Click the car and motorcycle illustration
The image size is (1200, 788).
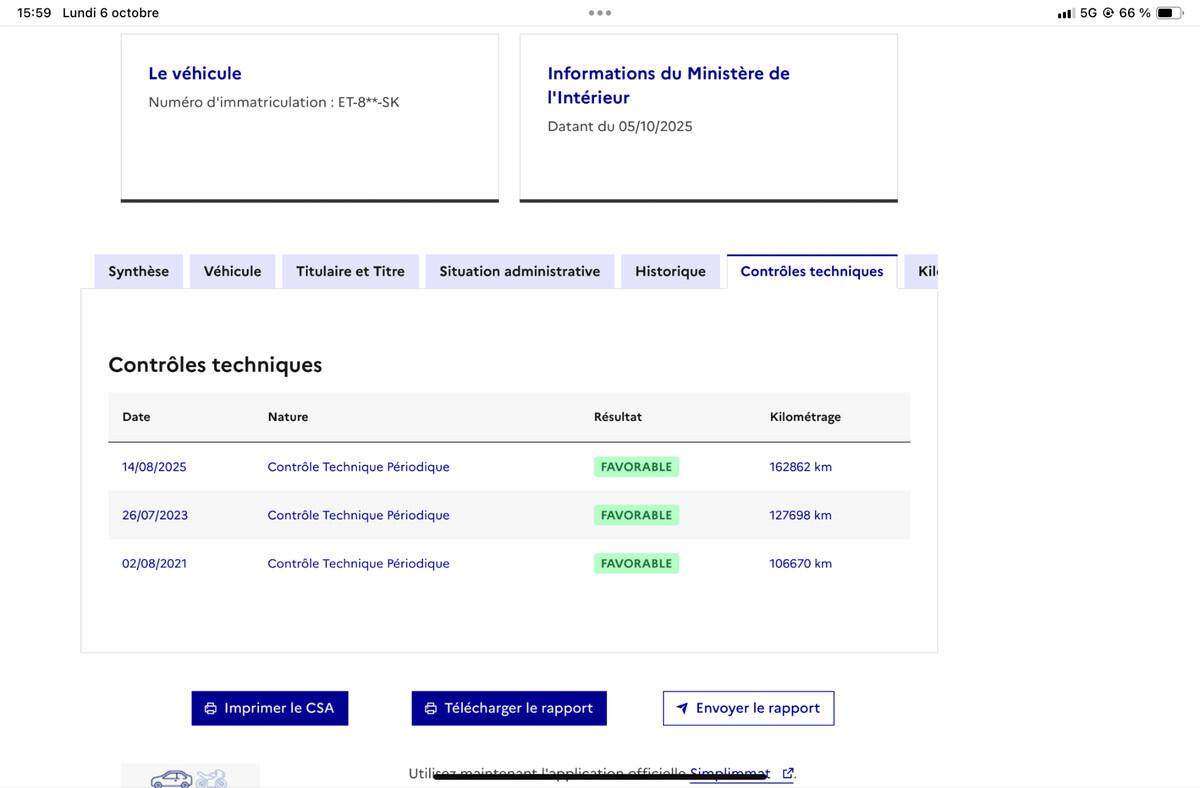coord(189,777)
